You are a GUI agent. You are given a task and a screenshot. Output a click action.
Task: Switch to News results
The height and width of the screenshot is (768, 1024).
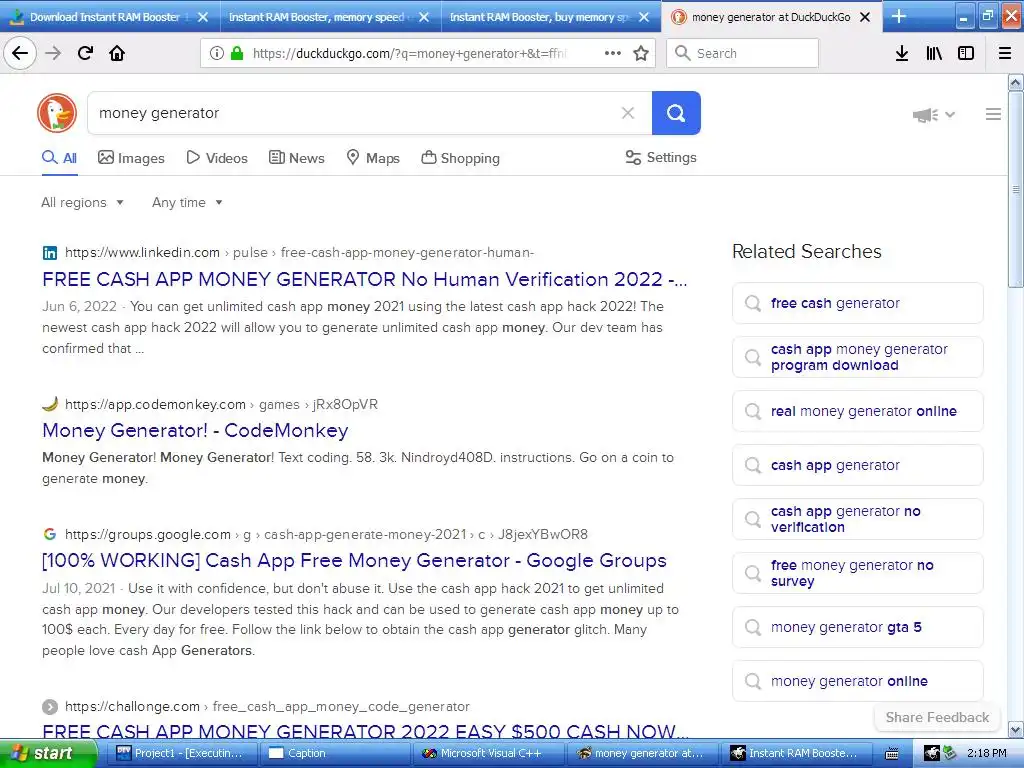[296, 158]
